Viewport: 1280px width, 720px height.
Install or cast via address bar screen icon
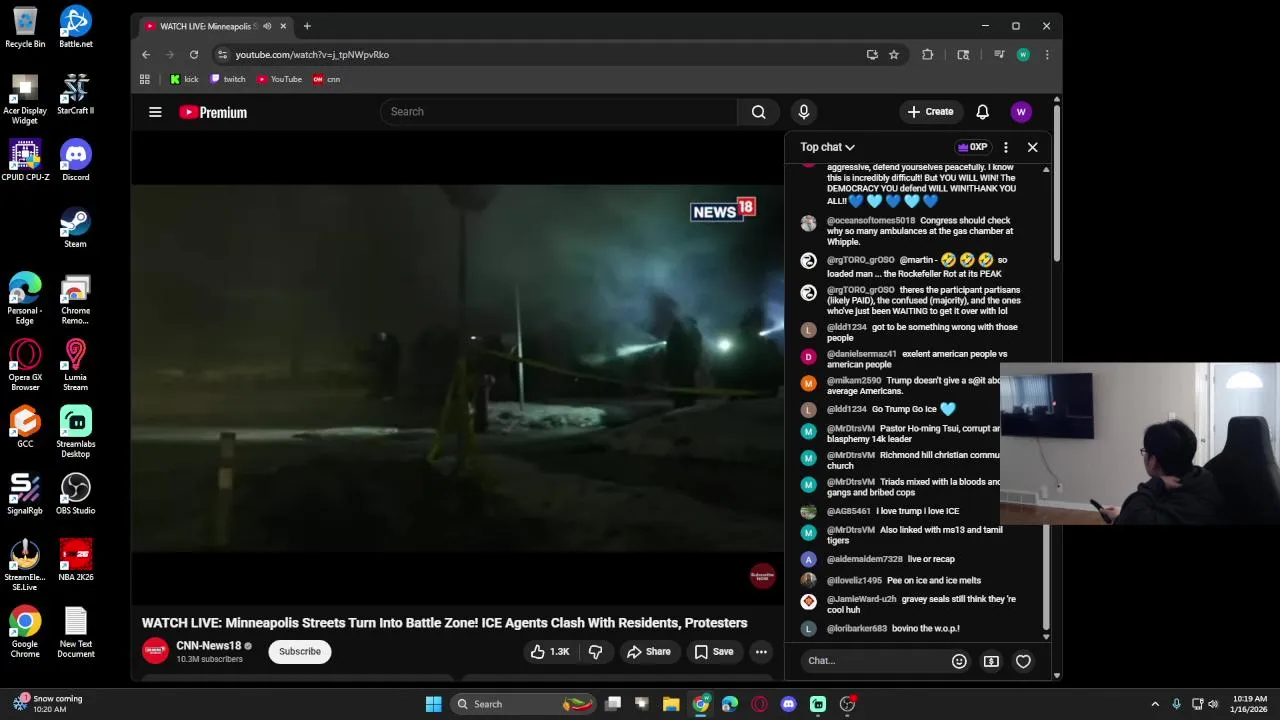pos(872,55)
